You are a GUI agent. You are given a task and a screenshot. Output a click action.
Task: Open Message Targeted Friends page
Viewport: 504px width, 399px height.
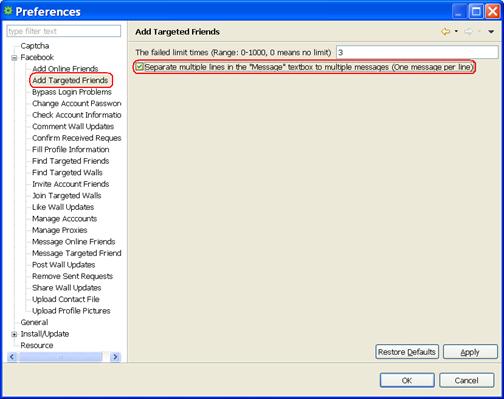(x=77, y=253)
